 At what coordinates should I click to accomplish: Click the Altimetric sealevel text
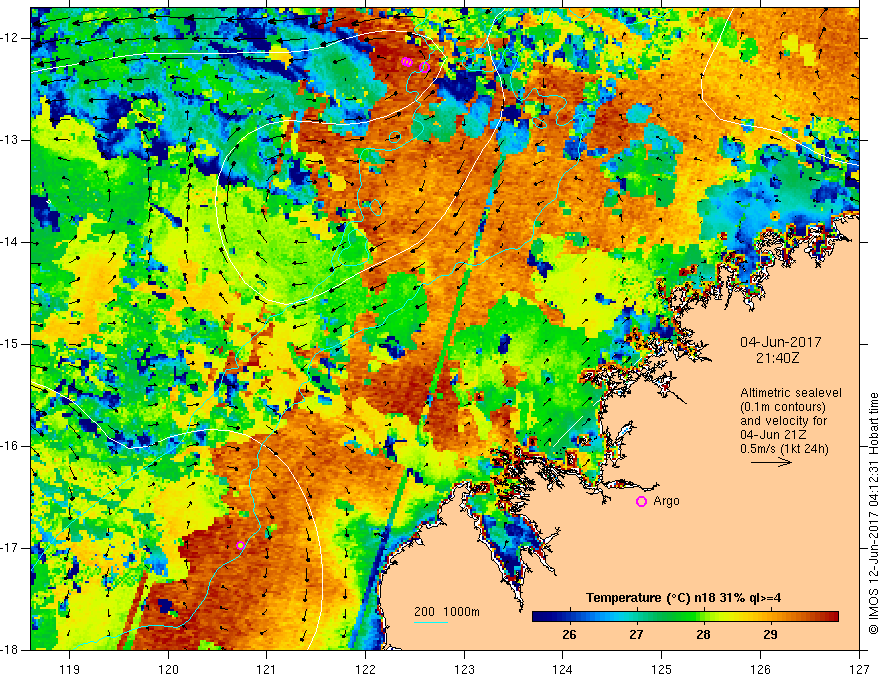791,393
